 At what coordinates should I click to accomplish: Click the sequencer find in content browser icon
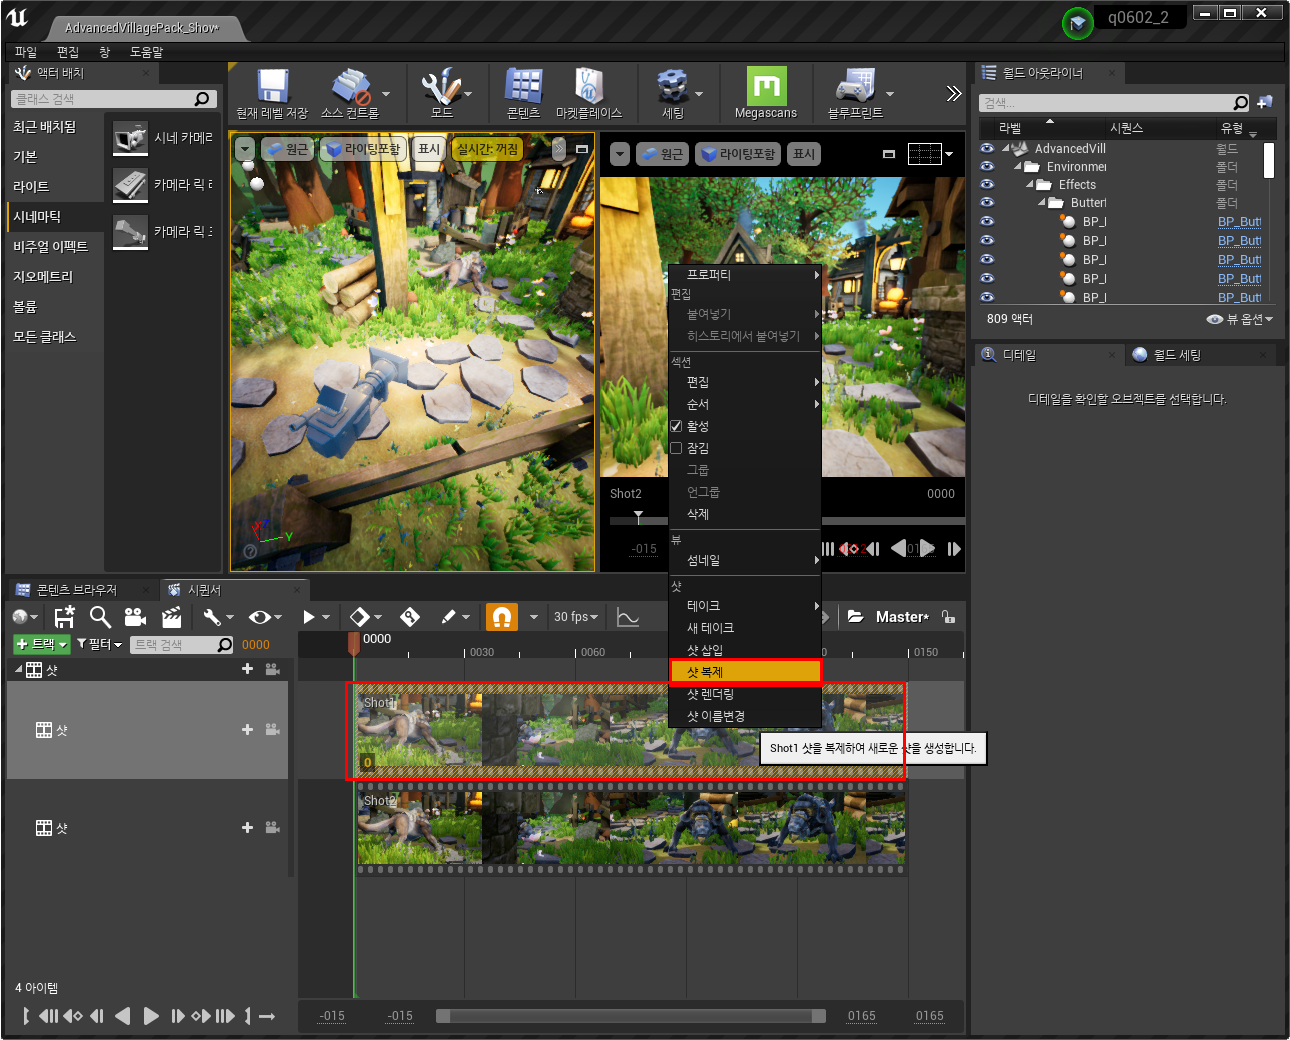click(100, 617)
